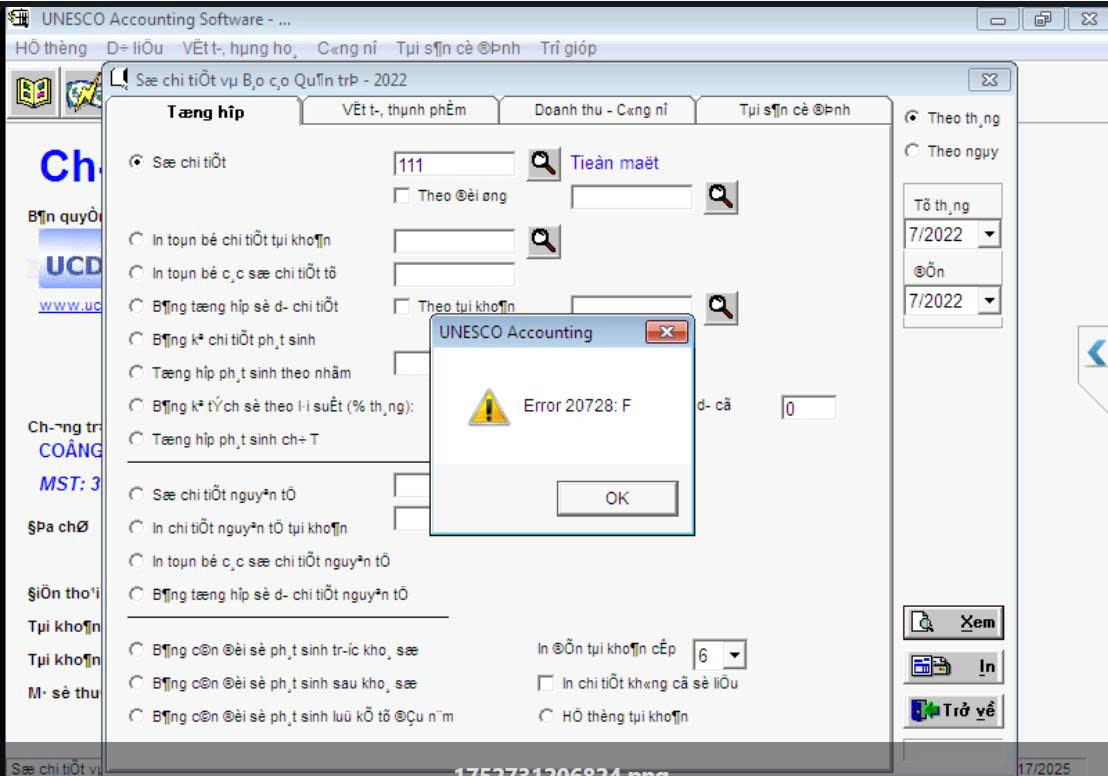Click the book icon in the main toolbar
The width and height of the screenshot is (1108, 776).
pyautogui.click(x=33, y=92)
